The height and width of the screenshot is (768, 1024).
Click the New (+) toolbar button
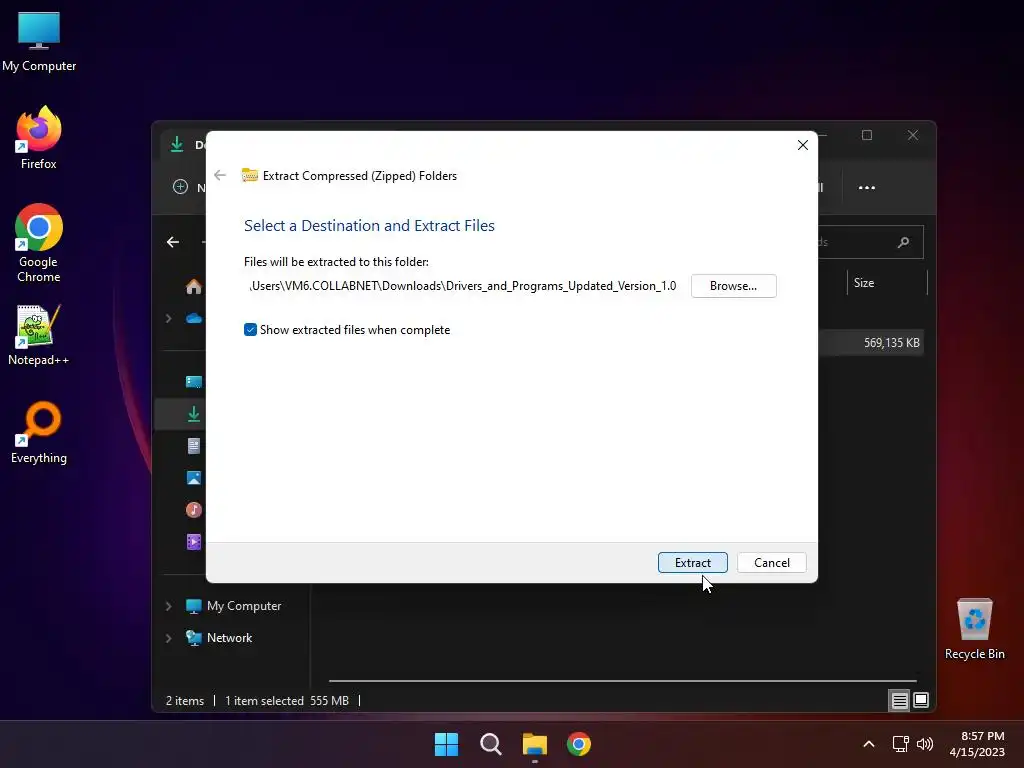(180, 187)
